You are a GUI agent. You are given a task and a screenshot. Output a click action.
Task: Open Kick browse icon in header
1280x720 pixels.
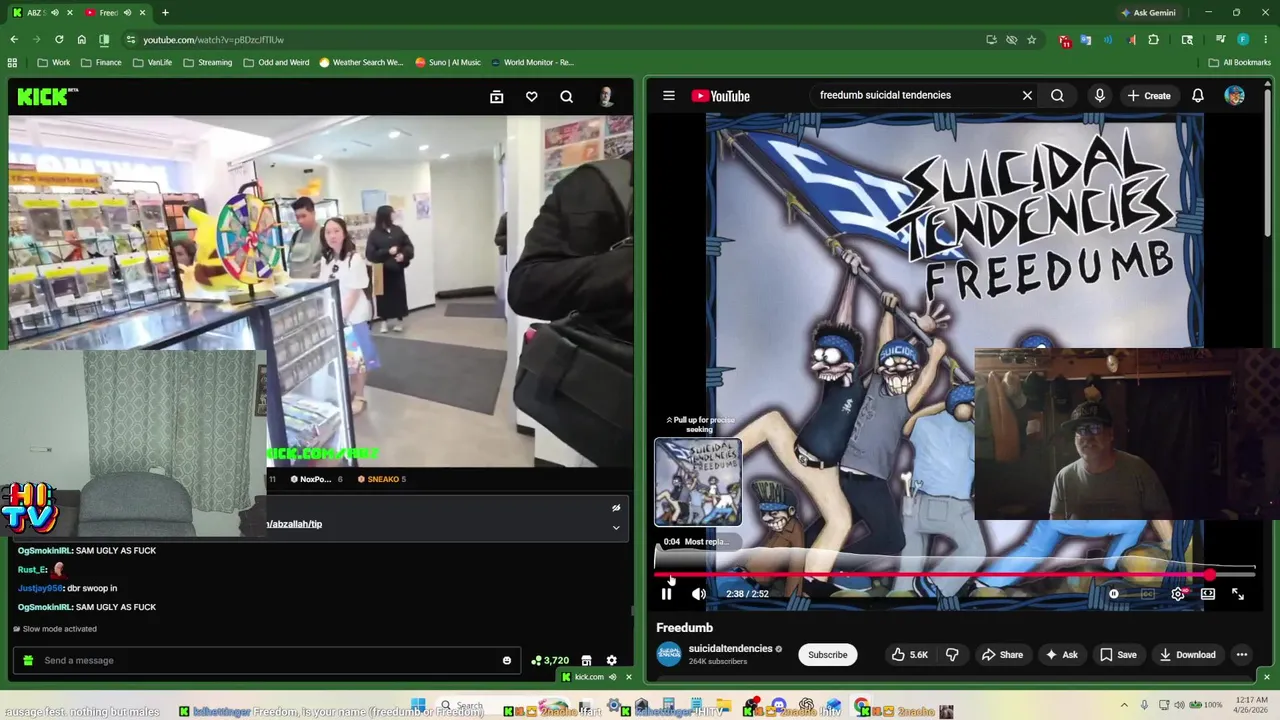pyautogui.click(x=496, y=97)
